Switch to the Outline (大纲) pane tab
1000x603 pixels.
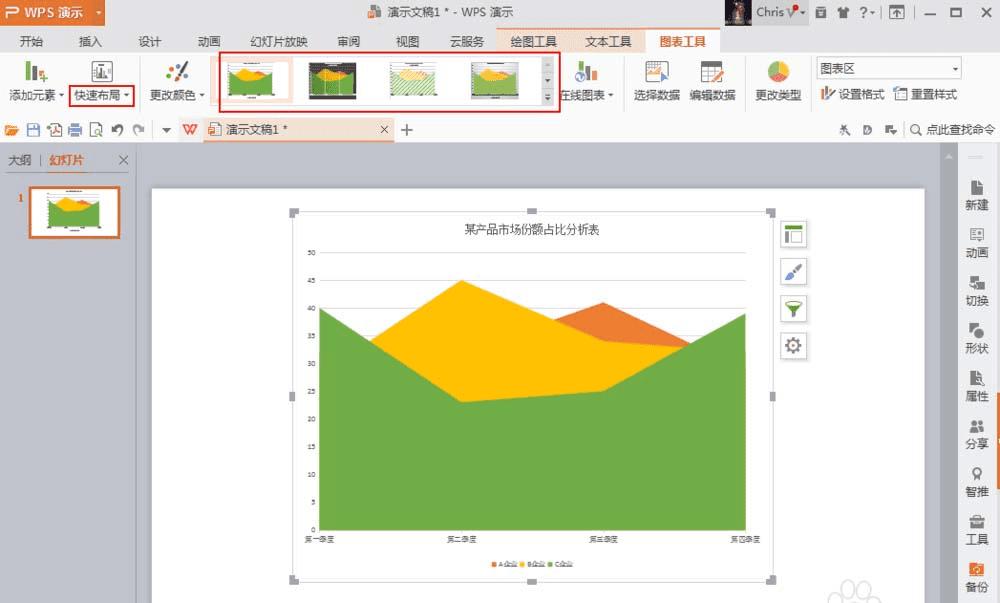(20, 160)
